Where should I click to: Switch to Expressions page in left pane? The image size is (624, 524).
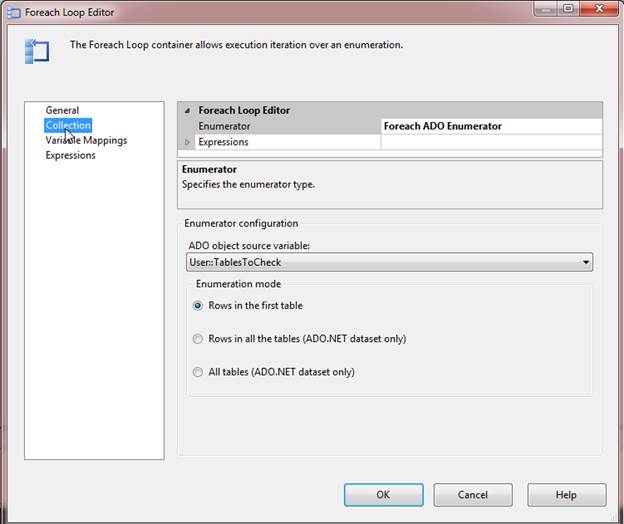coord(70,155)
